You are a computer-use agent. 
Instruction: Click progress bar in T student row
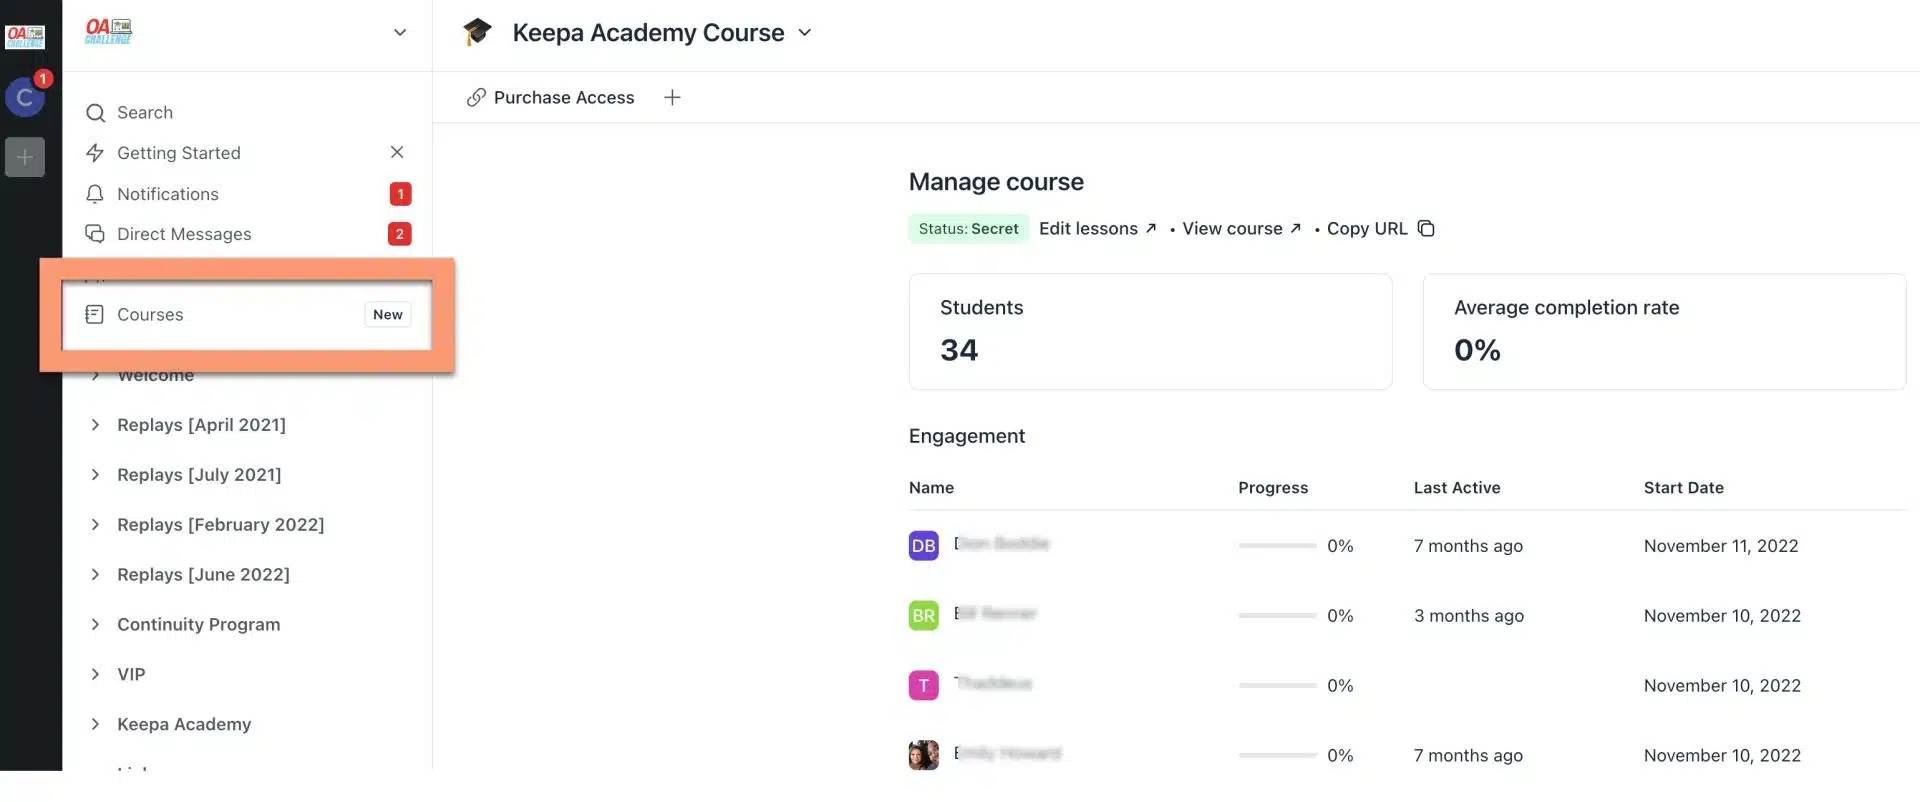[x=1277, y=686]
